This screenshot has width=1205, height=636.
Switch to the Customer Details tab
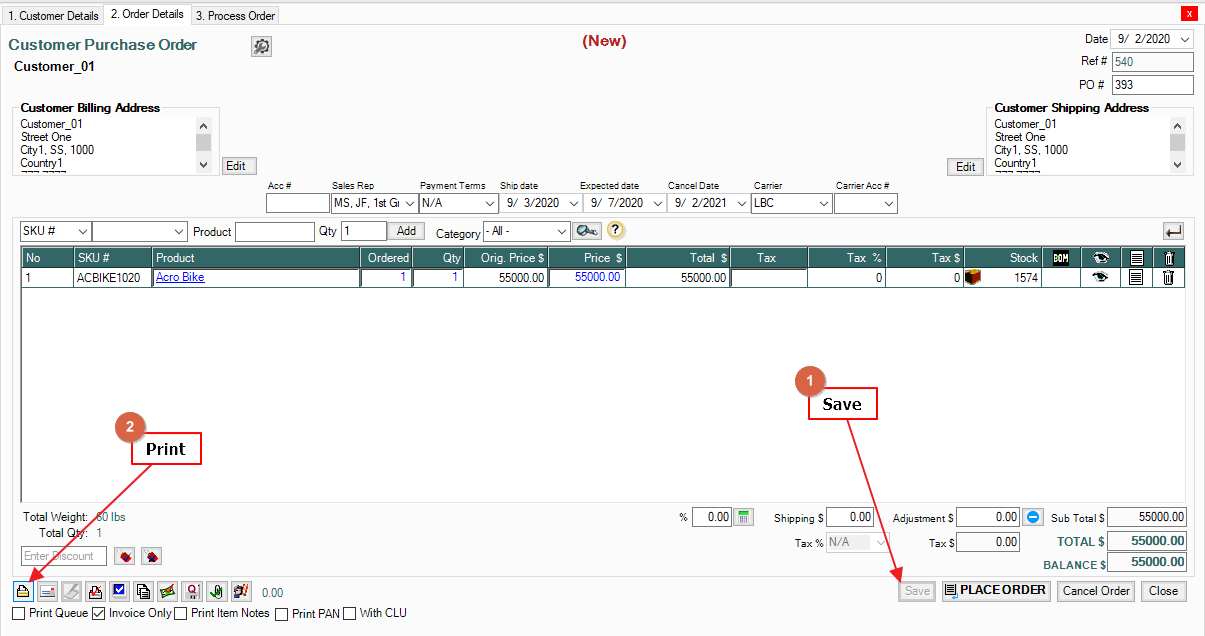53,15
